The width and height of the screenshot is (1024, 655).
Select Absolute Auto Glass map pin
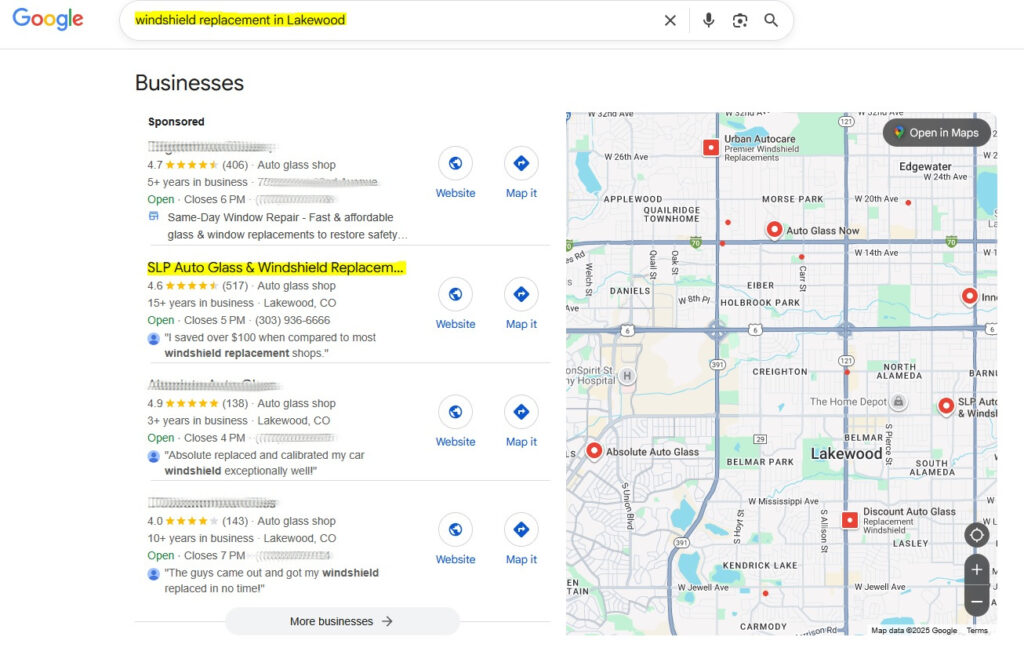tap(594, 450)
